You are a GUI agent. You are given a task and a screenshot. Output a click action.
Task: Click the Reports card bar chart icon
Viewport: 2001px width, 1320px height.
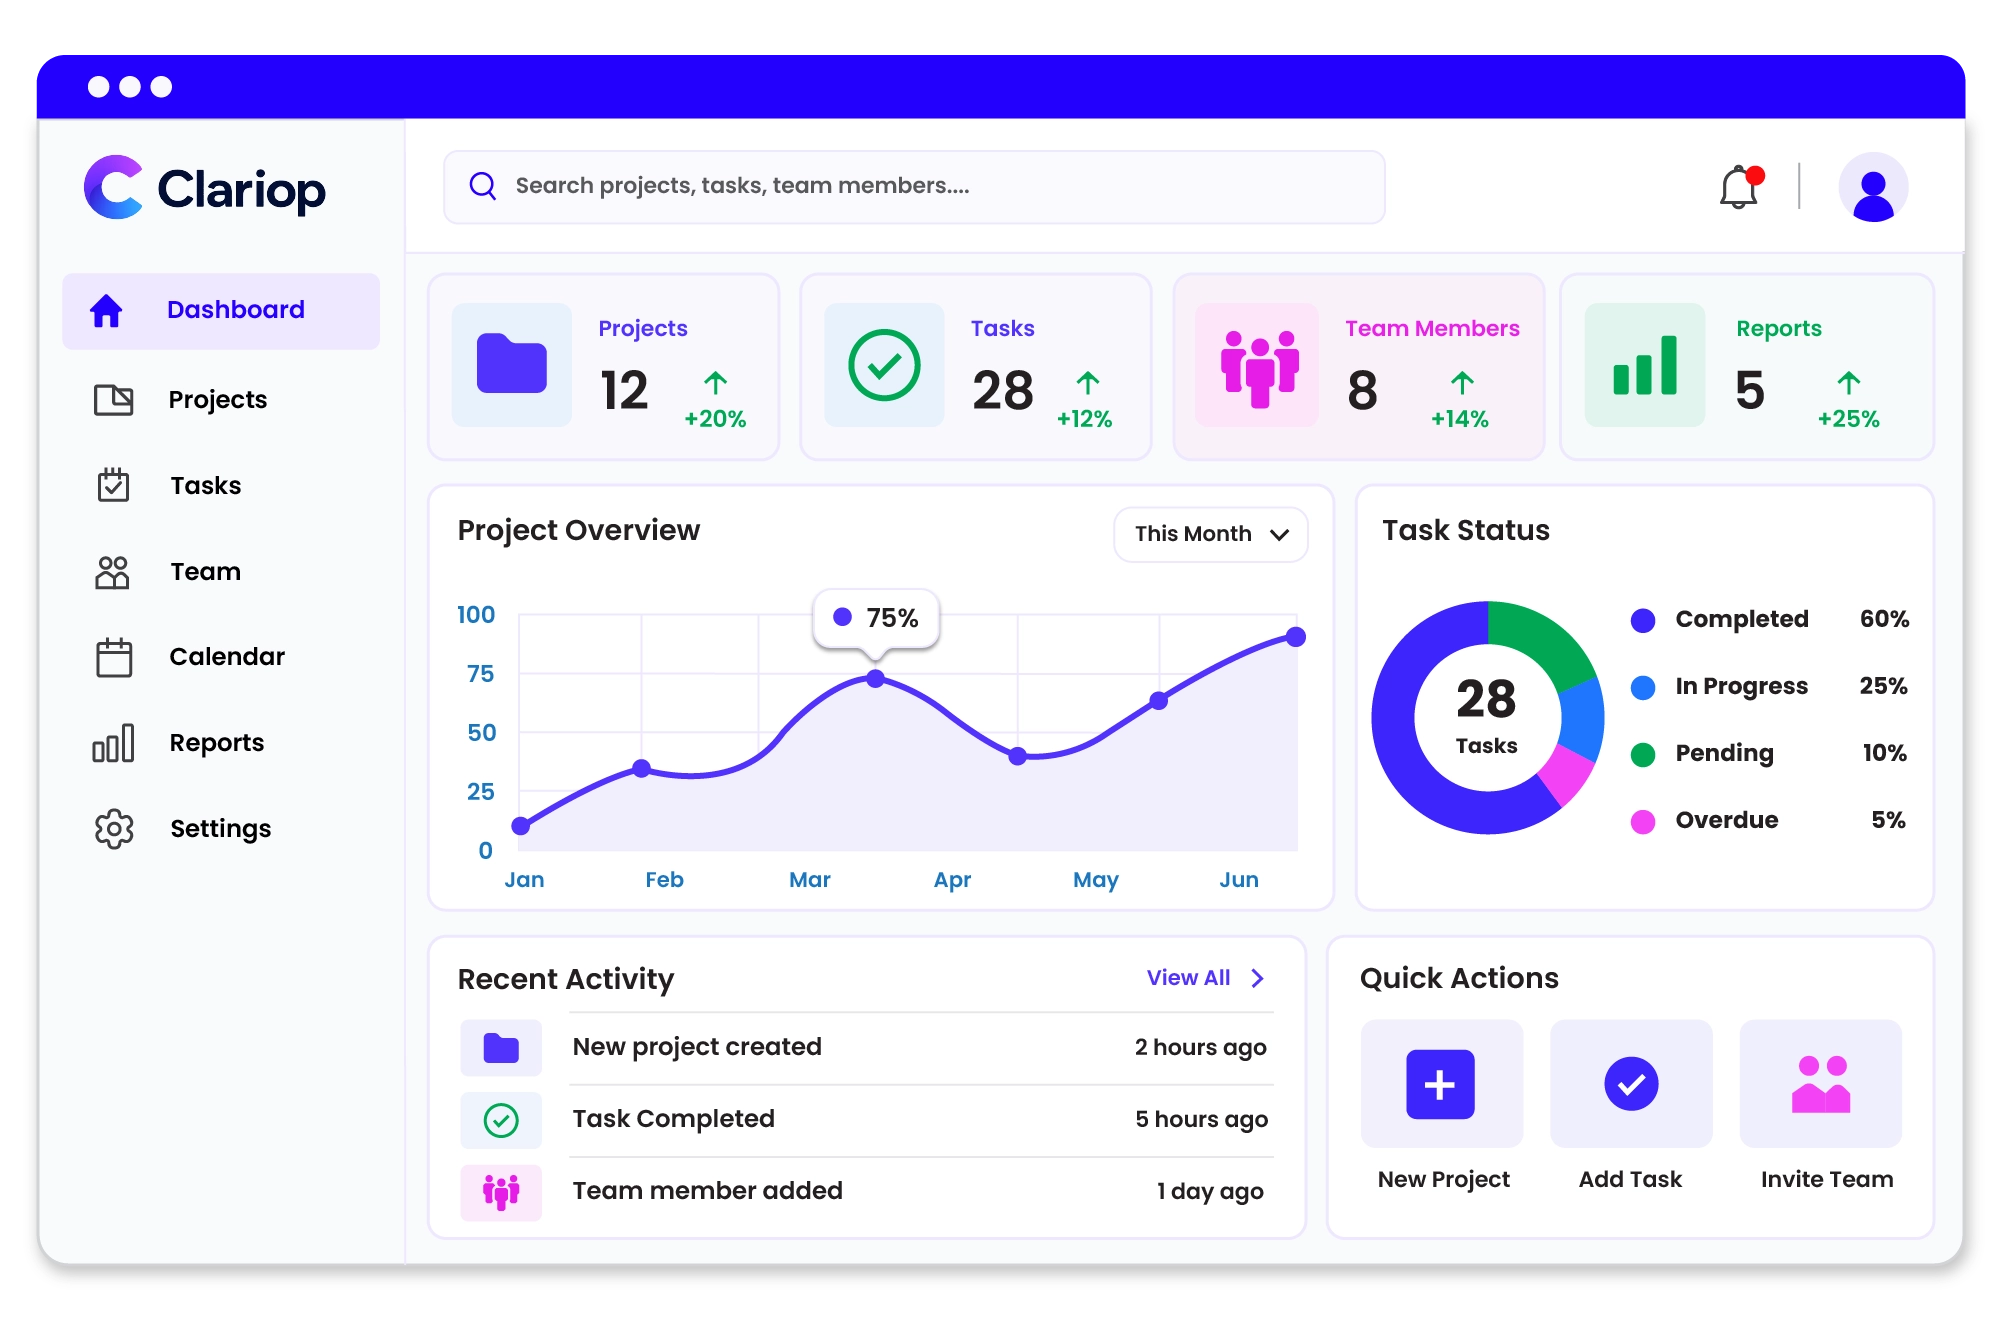(1645, 365)
